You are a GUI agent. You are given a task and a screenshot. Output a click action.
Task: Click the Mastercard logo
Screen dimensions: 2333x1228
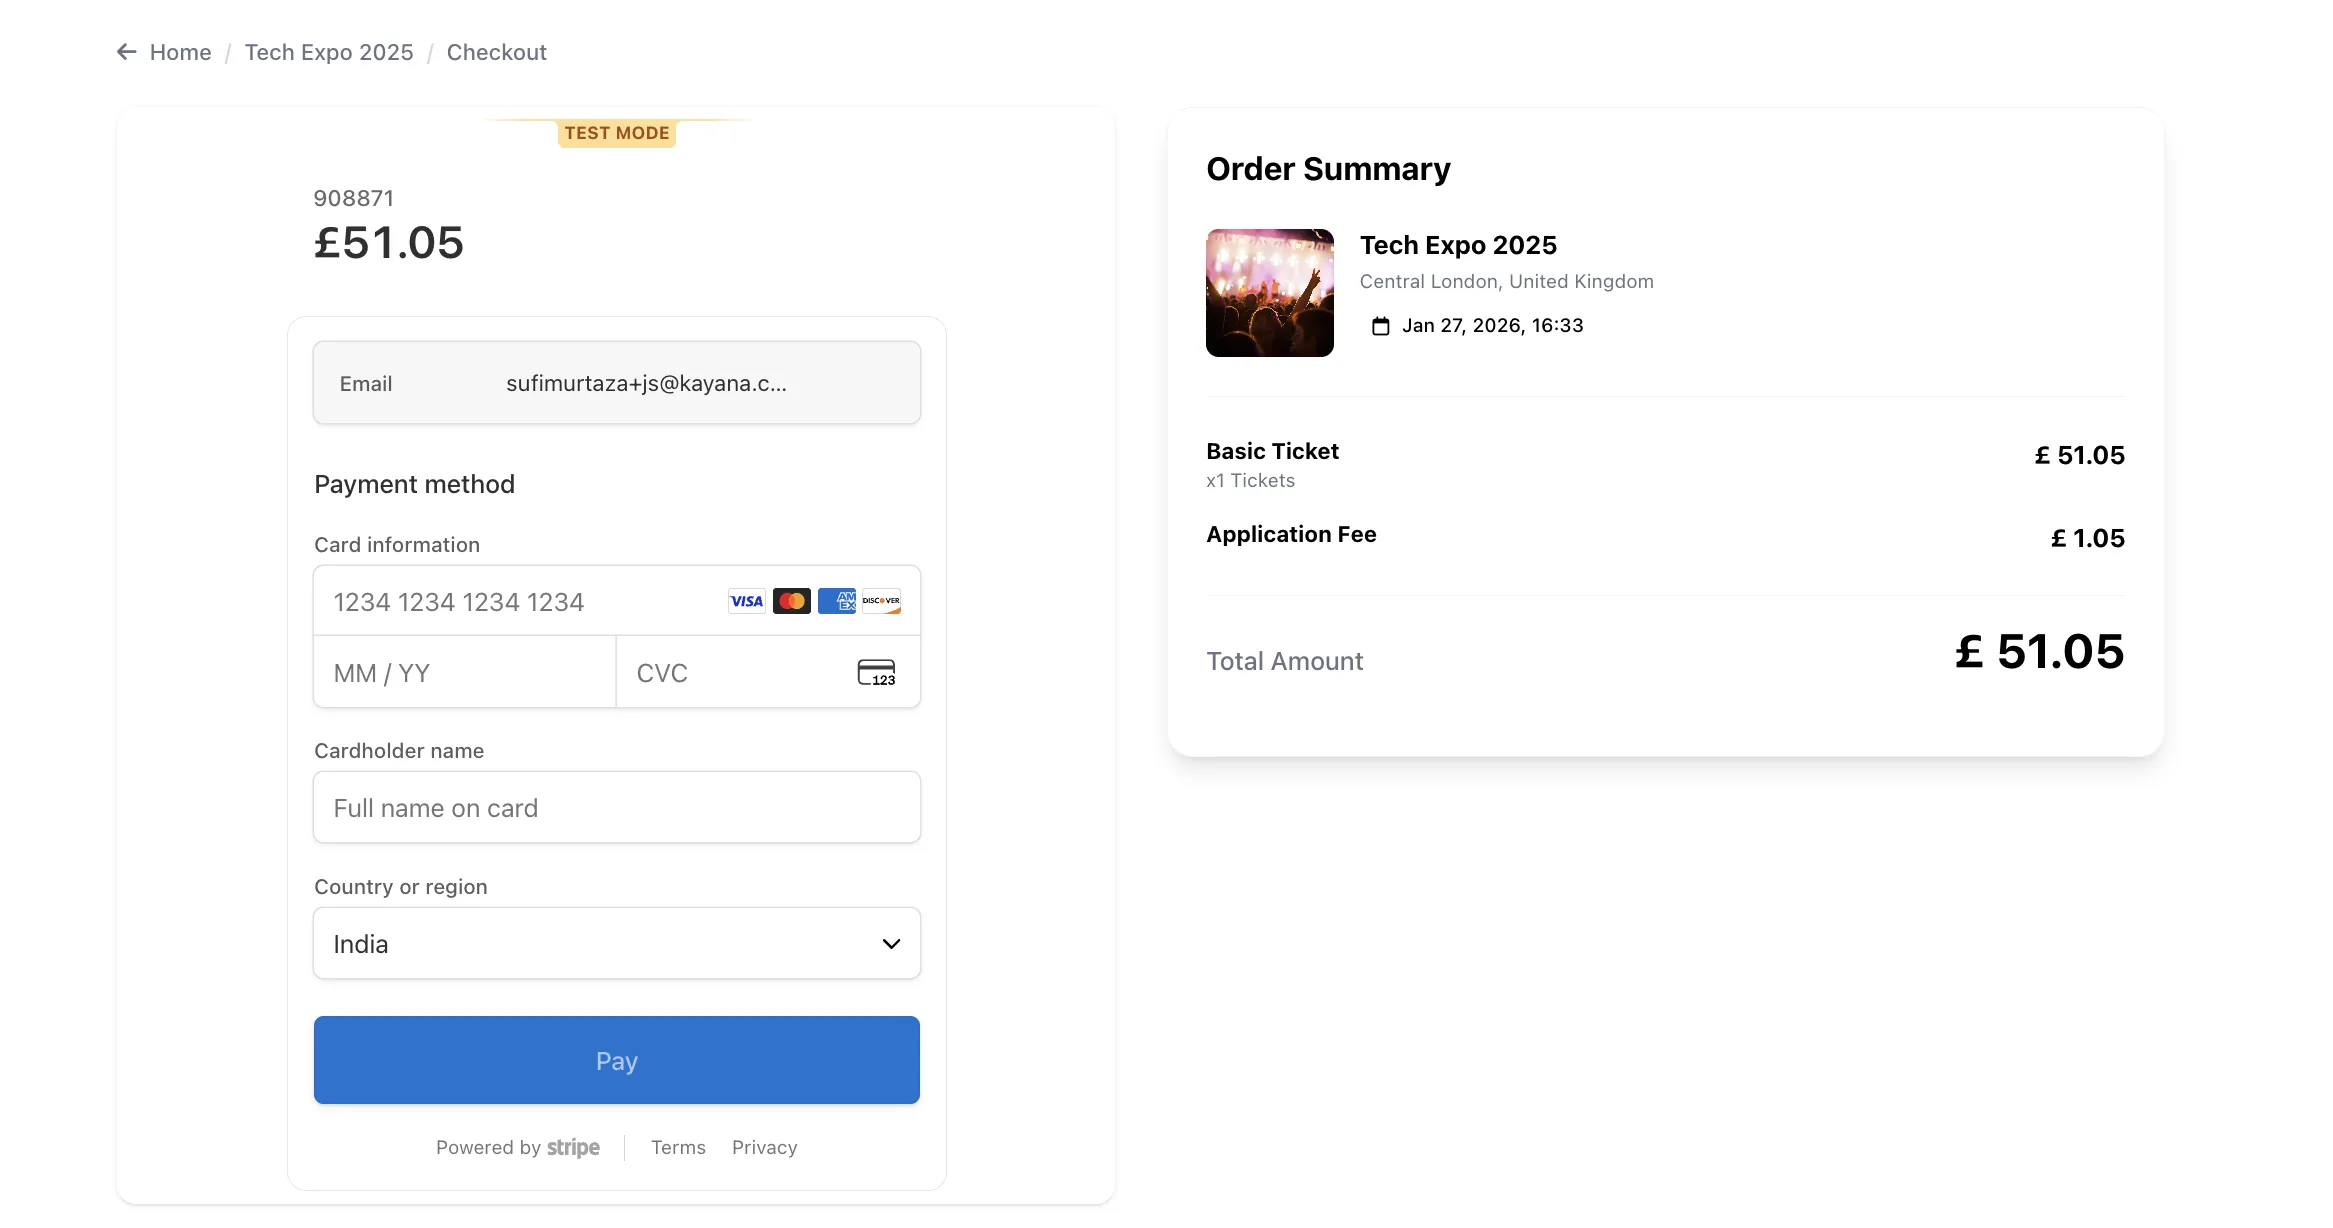point(792,601)
